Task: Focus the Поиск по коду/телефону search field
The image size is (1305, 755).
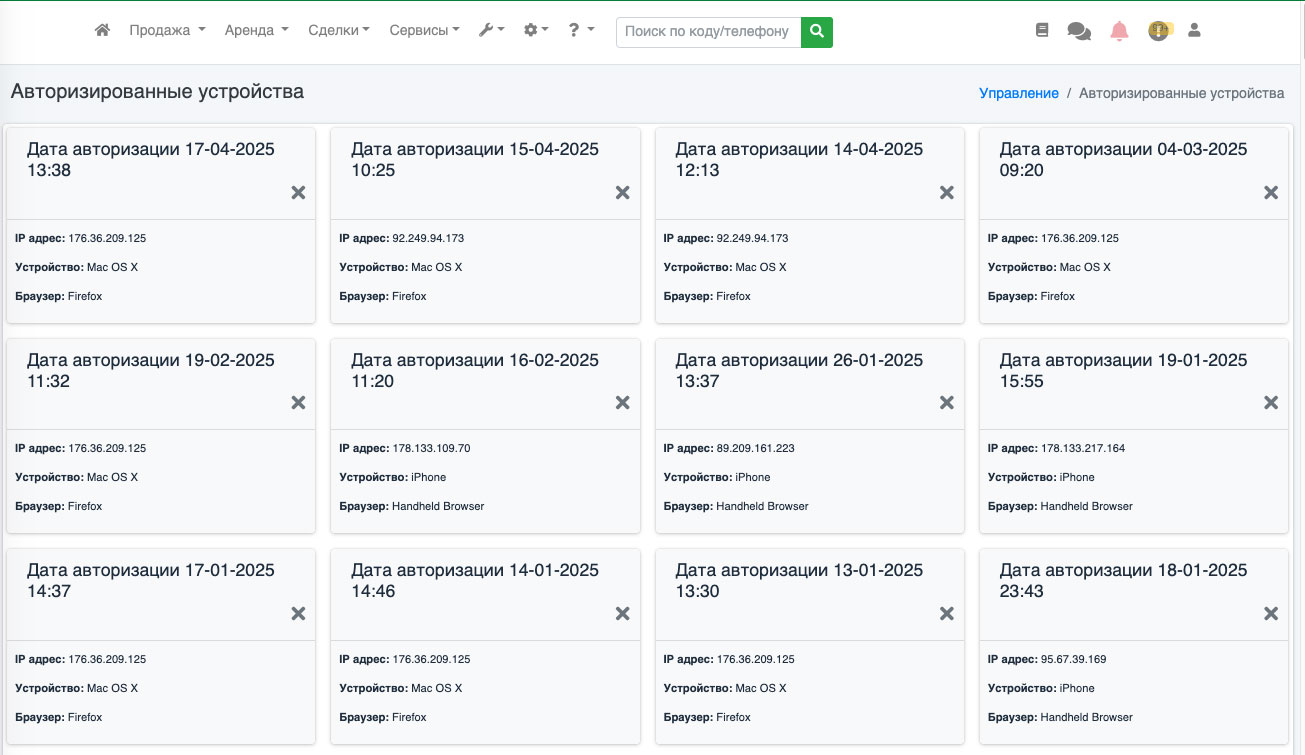Action: tap(708, 32)
